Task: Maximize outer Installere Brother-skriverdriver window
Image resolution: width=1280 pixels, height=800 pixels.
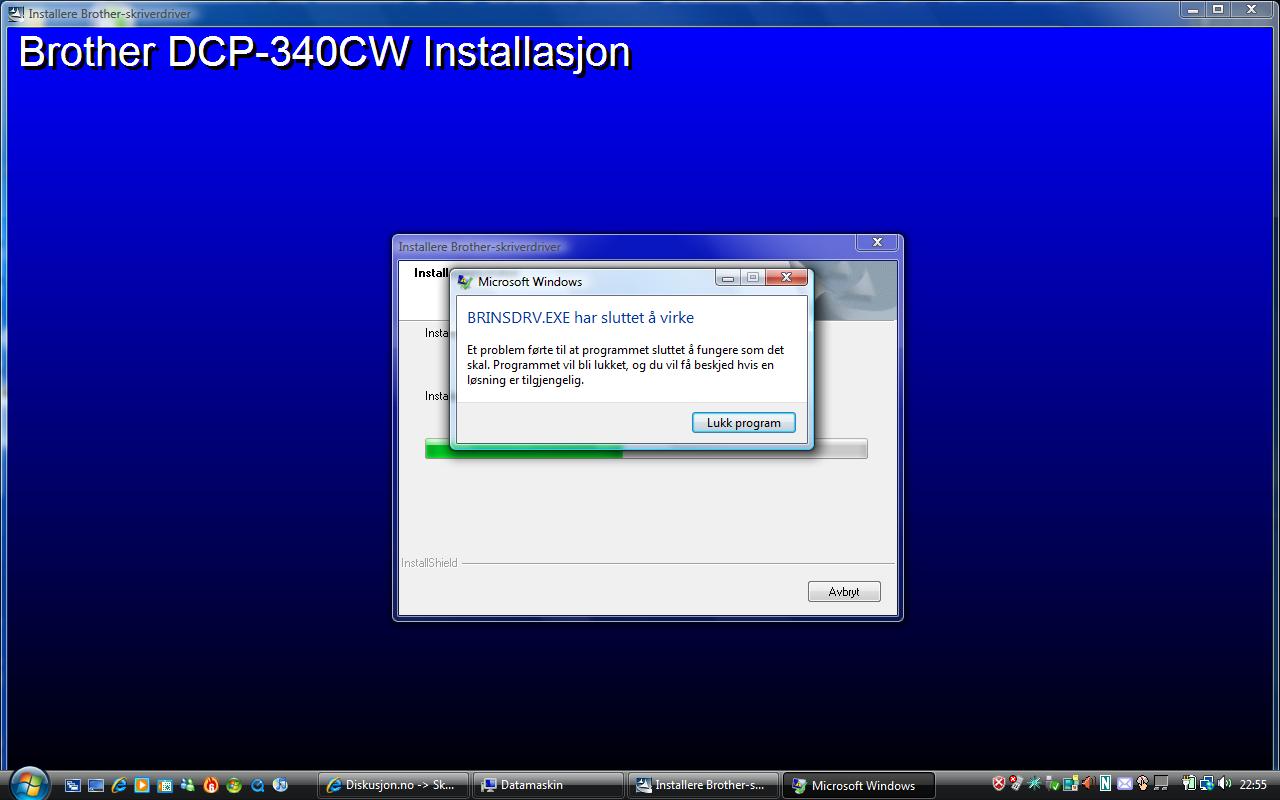Action: 1218,10
